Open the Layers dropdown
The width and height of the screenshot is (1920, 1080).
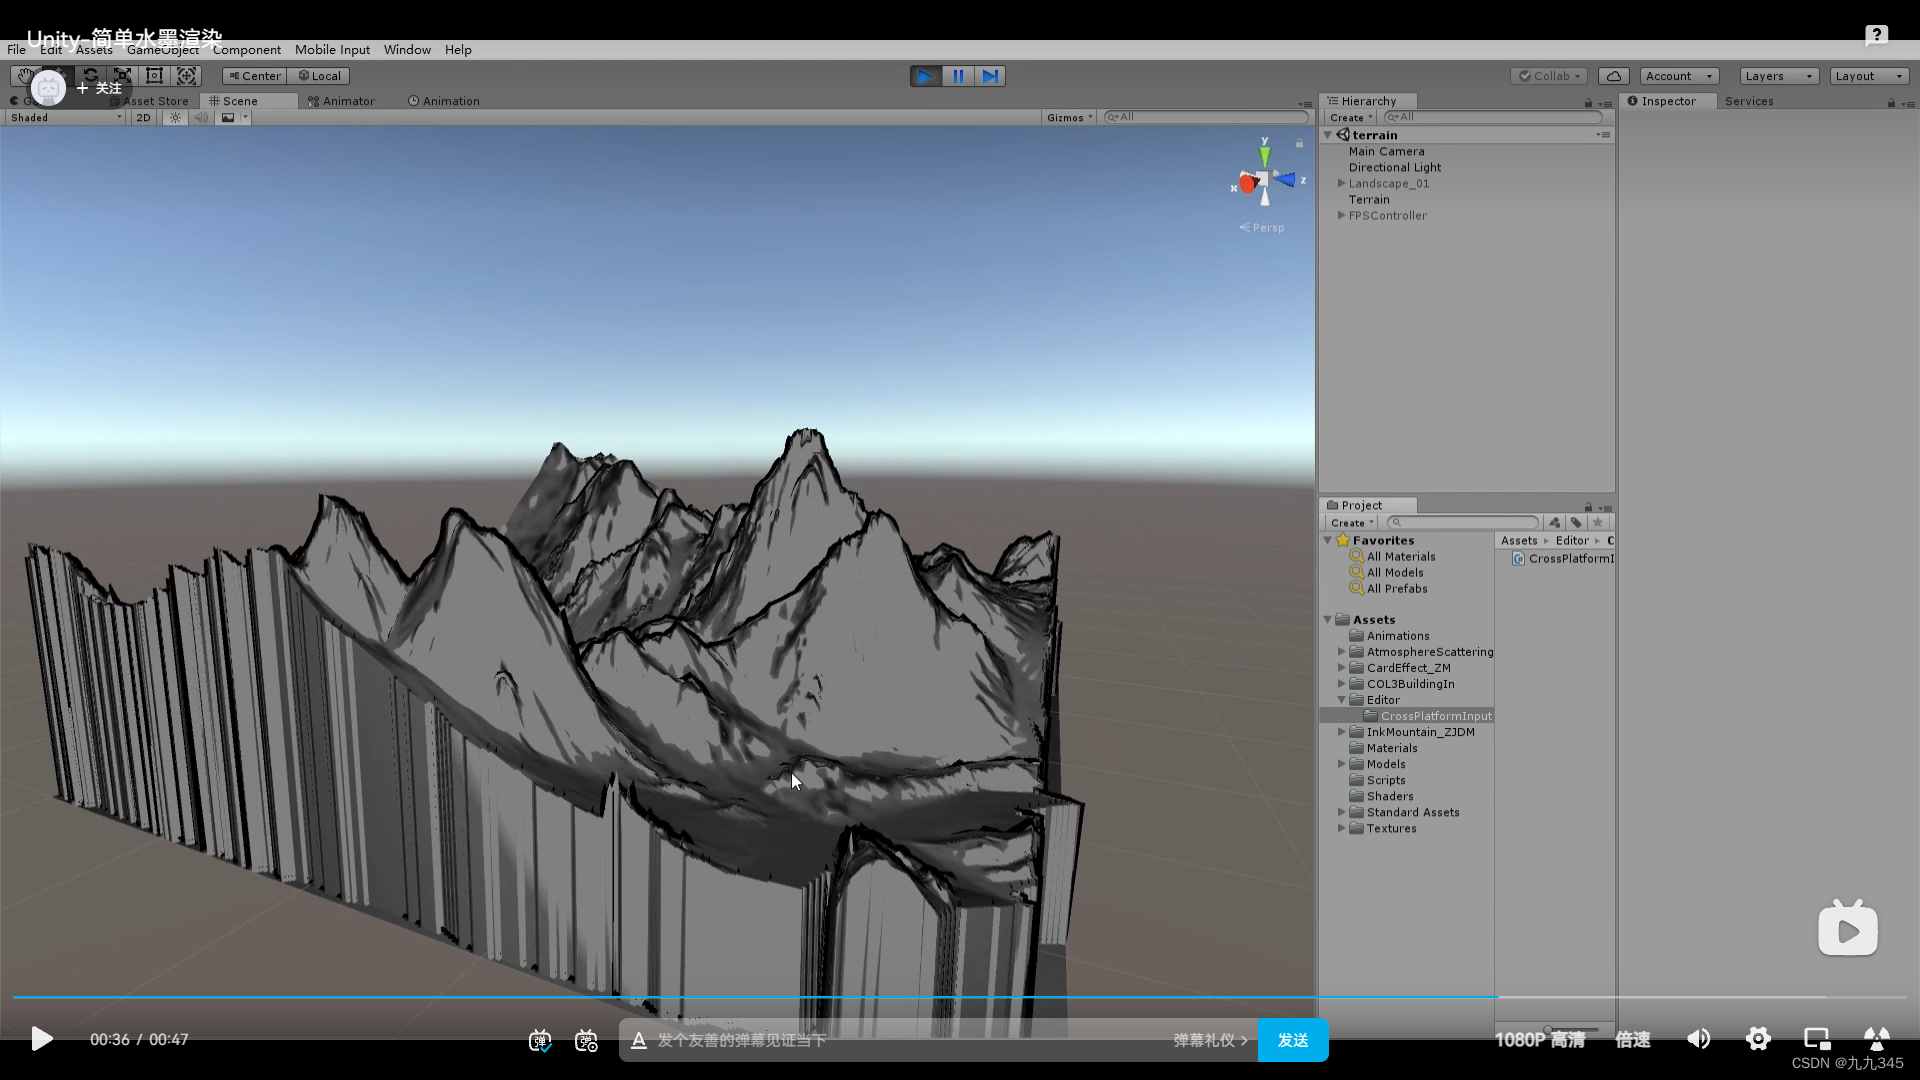[1778, 76]
